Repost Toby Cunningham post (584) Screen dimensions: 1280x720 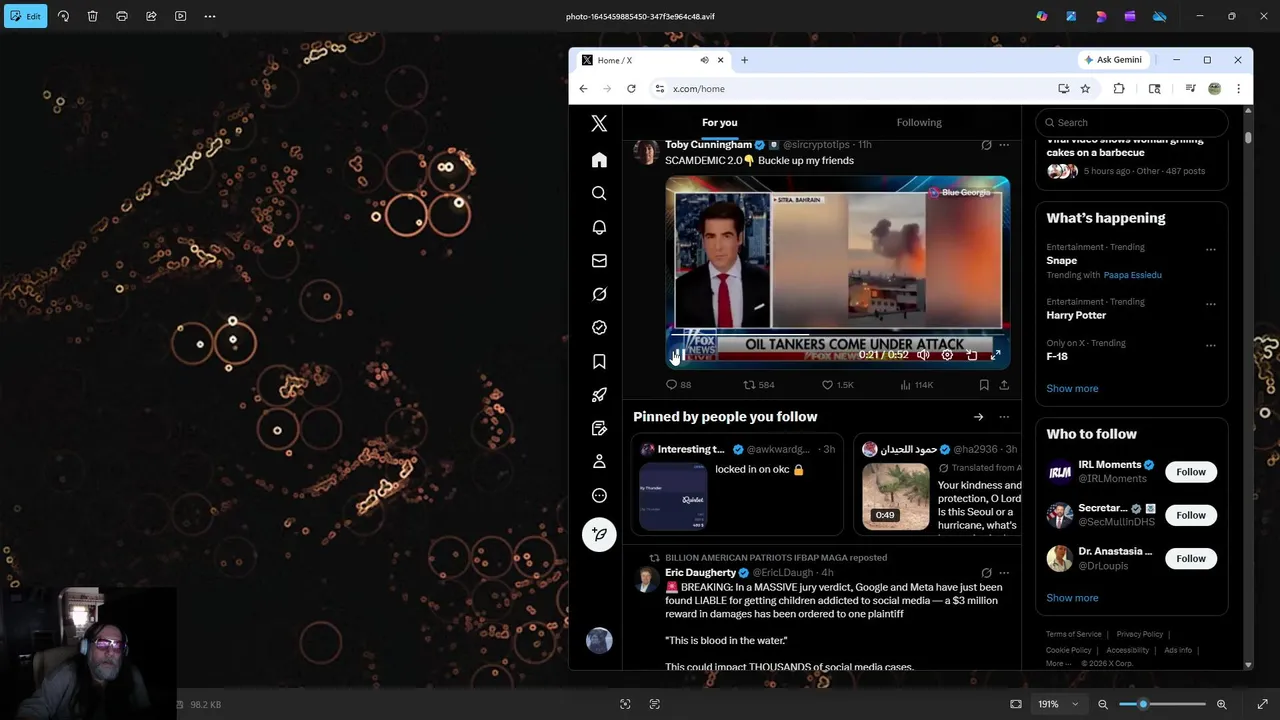[759, 385]
